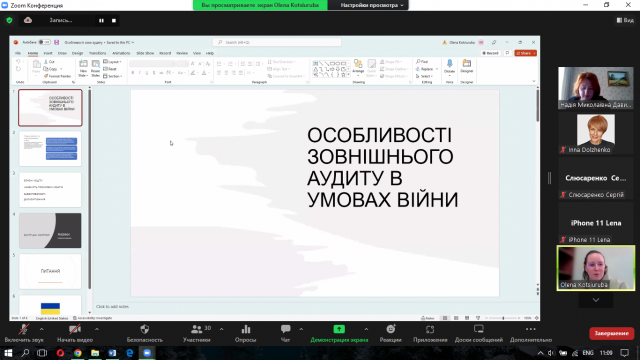The height and width of the screenshot is (360, 640).
Task: Click the Reuse Slides icon
Action: (x=96, y=64)
